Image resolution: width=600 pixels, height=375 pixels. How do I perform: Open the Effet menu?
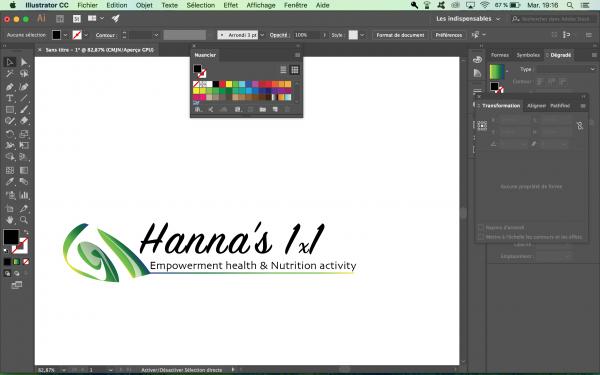pos(231,5)
